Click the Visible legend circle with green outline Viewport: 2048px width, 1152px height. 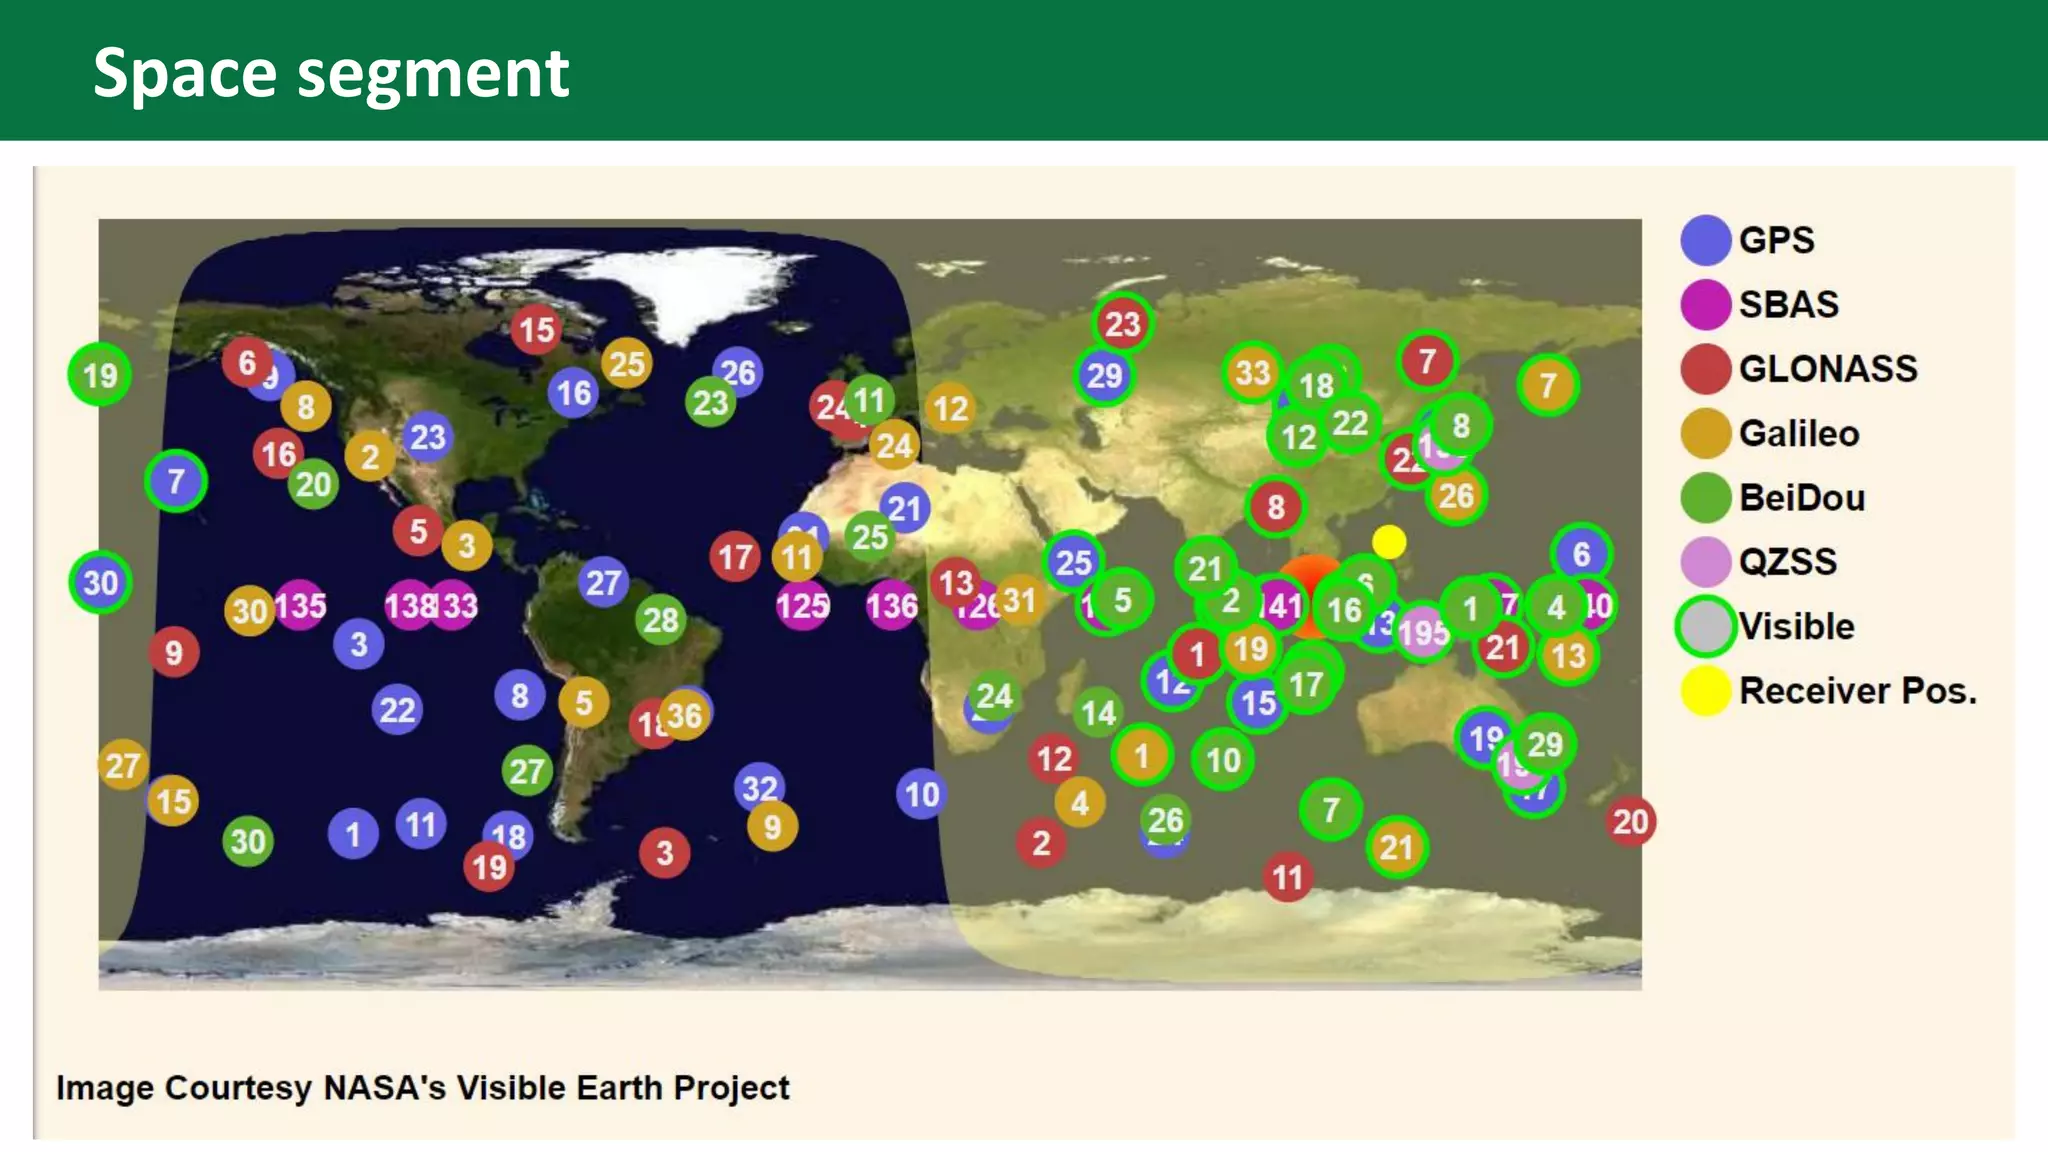pos(1705,626)
